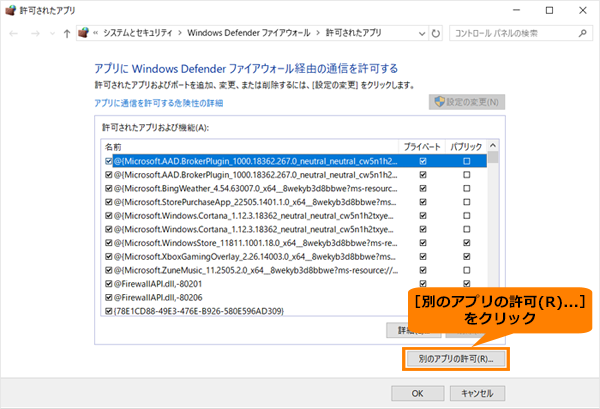Image resolution: width=600 pixels, height=409 pixels.
Task: Open システムとセキュリティ breadcrumb
Action: point(138,33)
